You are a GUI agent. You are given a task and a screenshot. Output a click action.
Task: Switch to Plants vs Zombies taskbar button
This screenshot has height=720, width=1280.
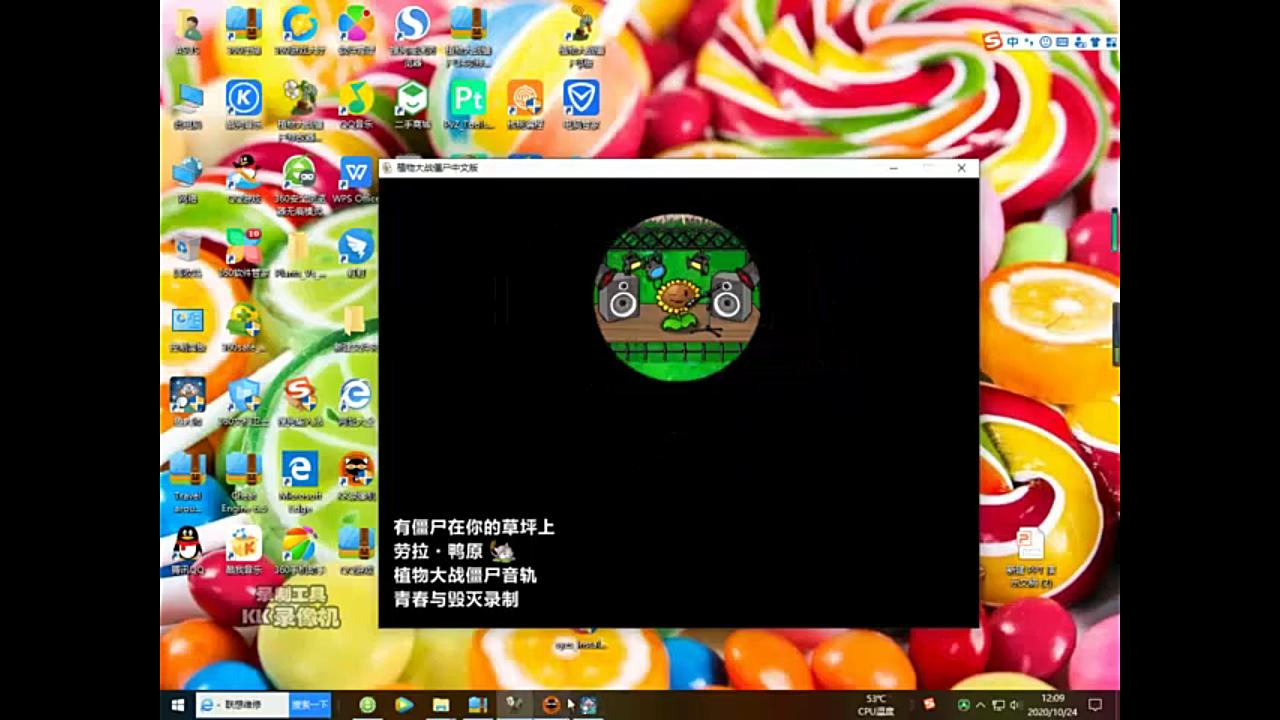click(x=515, y=705)
